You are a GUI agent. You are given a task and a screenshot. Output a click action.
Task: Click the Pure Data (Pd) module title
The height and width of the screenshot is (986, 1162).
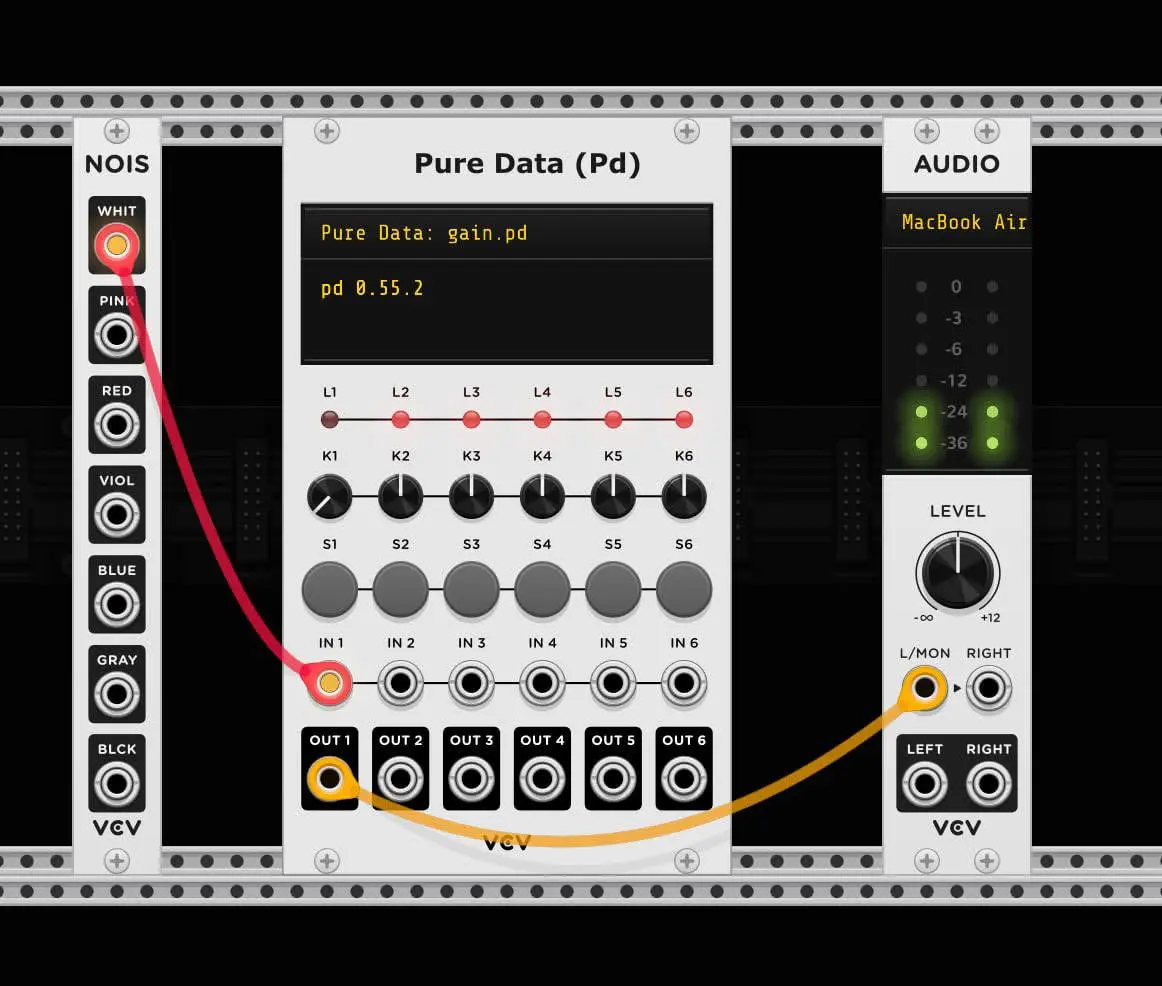click(x=527, y=164)
